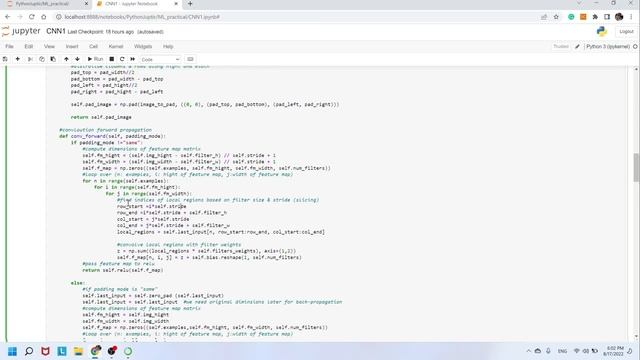This screenshot has height=360, width=640.
Task: Show hidden system tray icons
Action: [x=529, y=351]
